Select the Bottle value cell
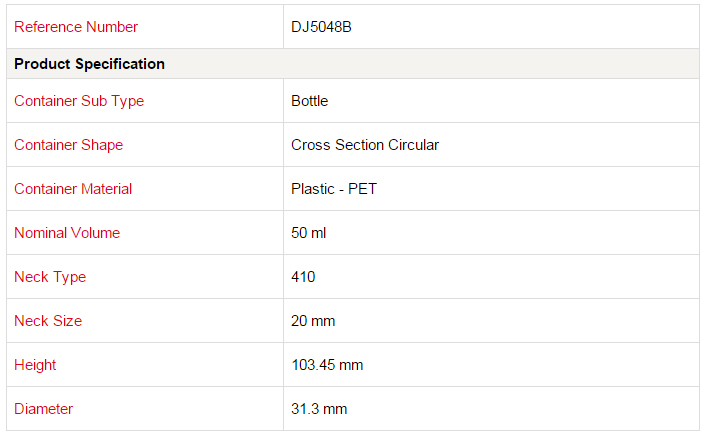 coord(491,101)
